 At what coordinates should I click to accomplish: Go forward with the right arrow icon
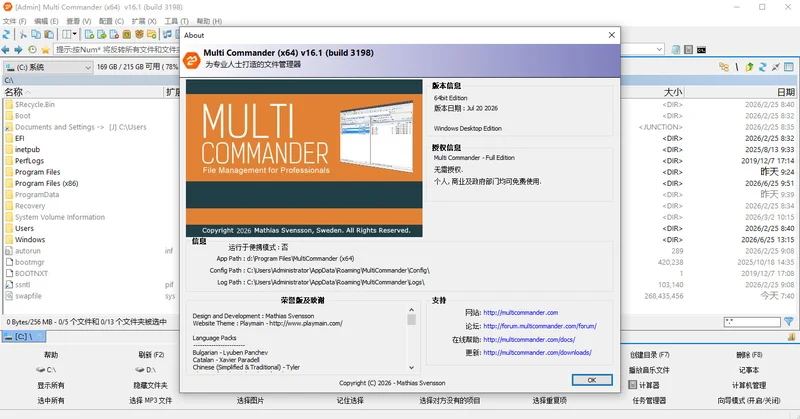coord(18,50)
